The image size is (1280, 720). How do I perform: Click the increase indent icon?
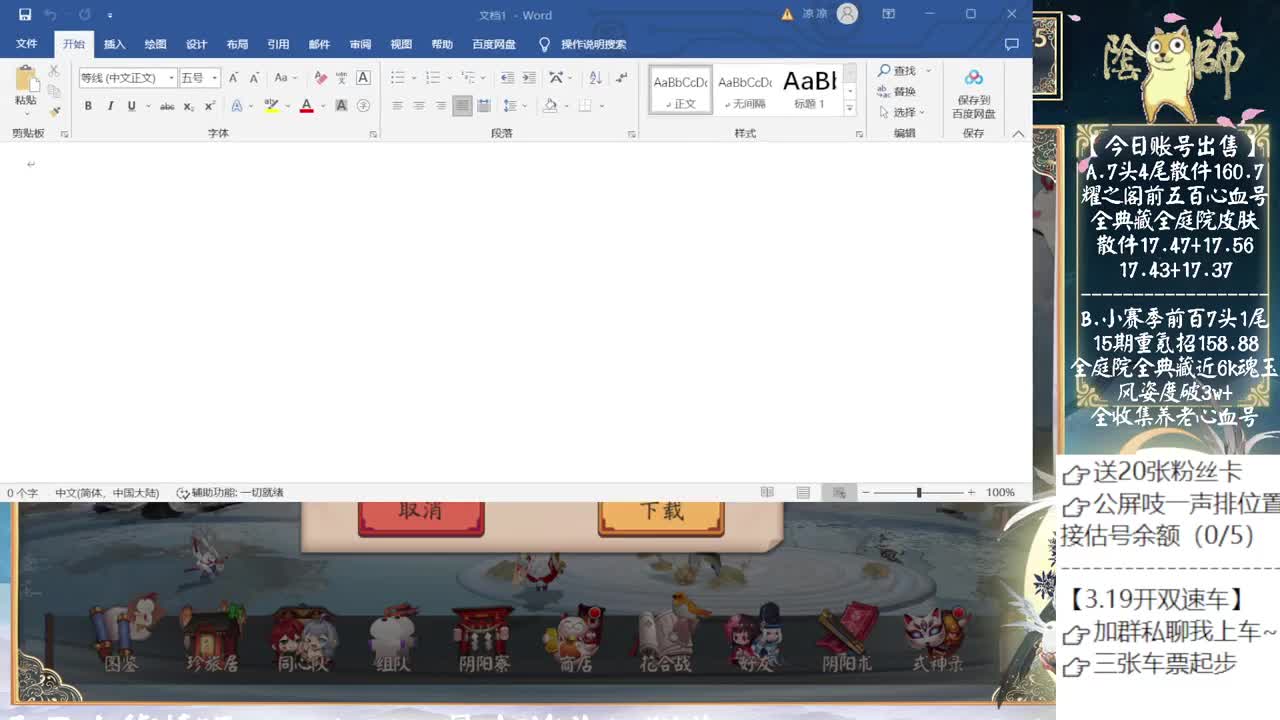point(528,78)
